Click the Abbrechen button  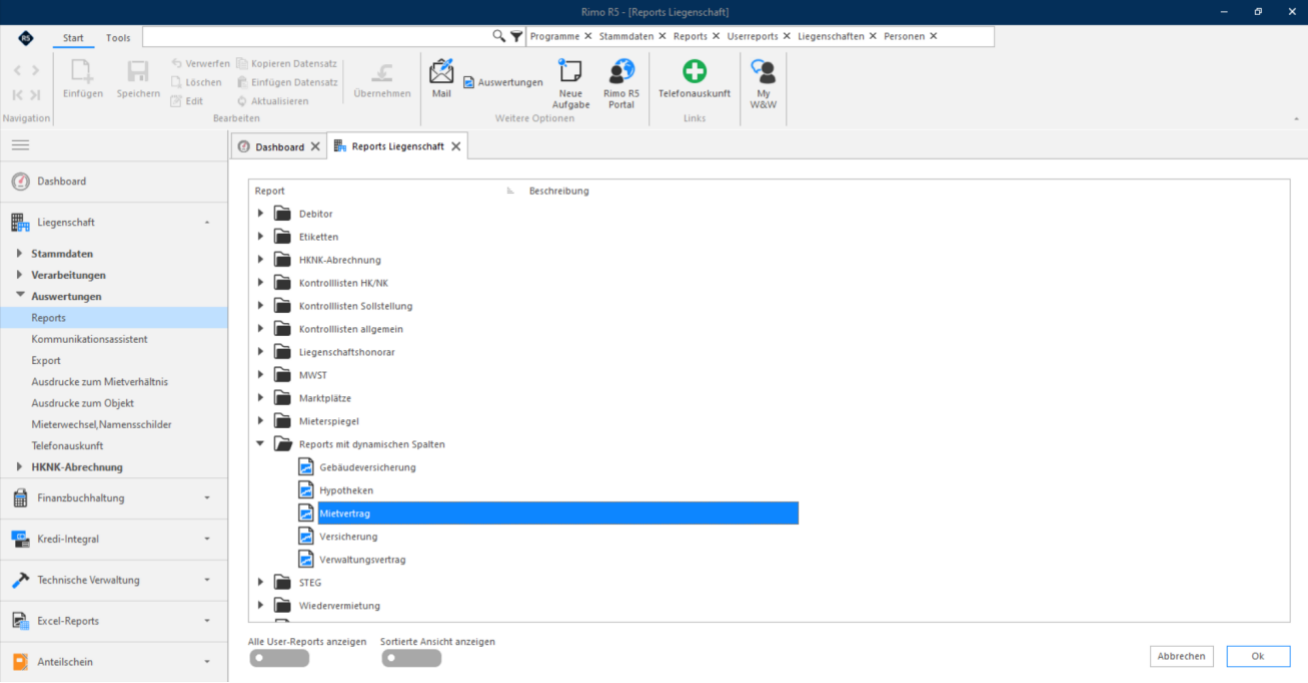coord(1182,656)
